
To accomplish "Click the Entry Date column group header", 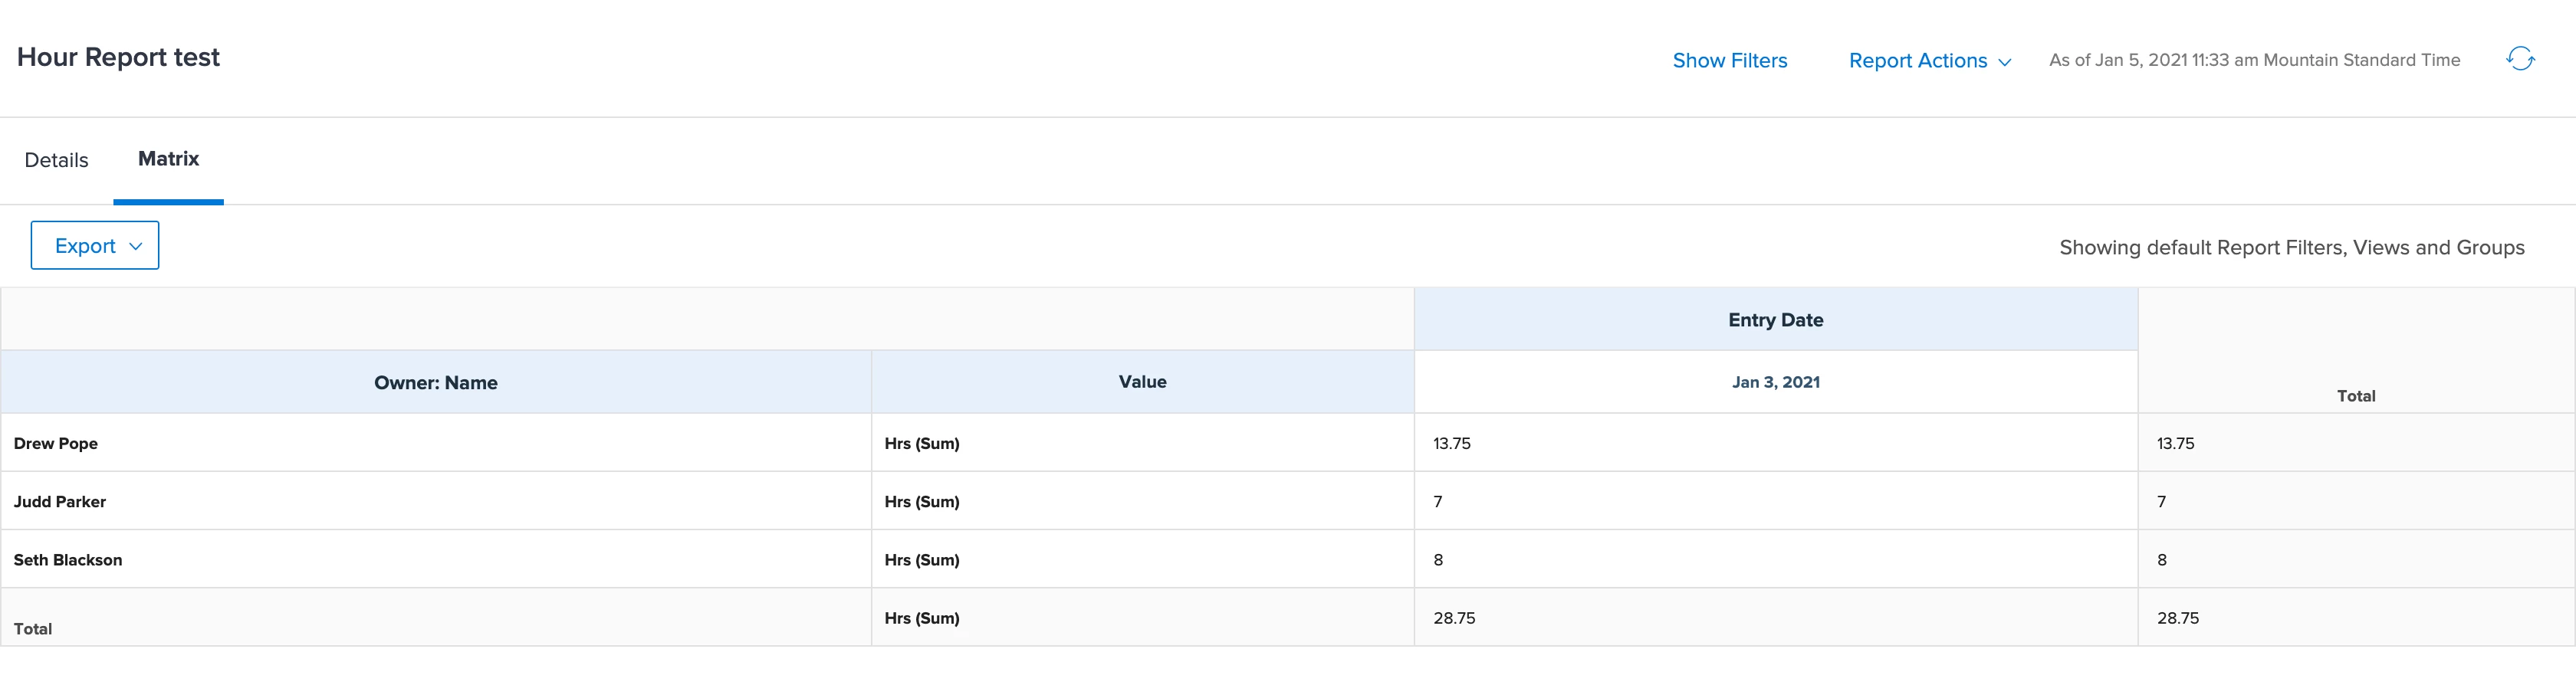I will click(x=1775, y=320).
